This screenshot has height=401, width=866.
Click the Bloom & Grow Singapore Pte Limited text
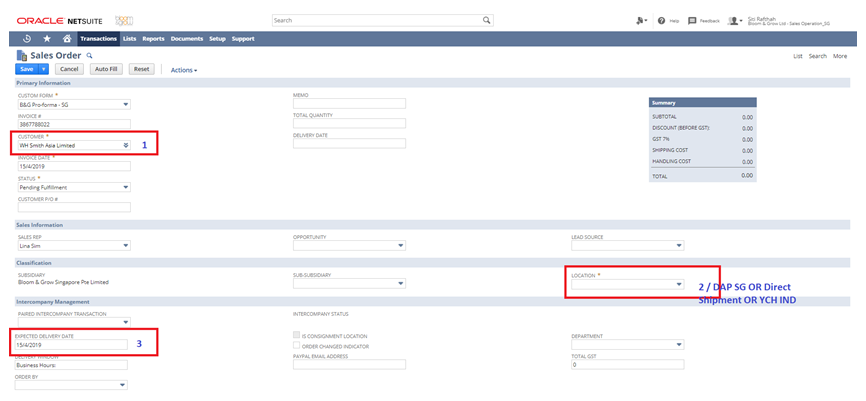click(x=64, y=282)
